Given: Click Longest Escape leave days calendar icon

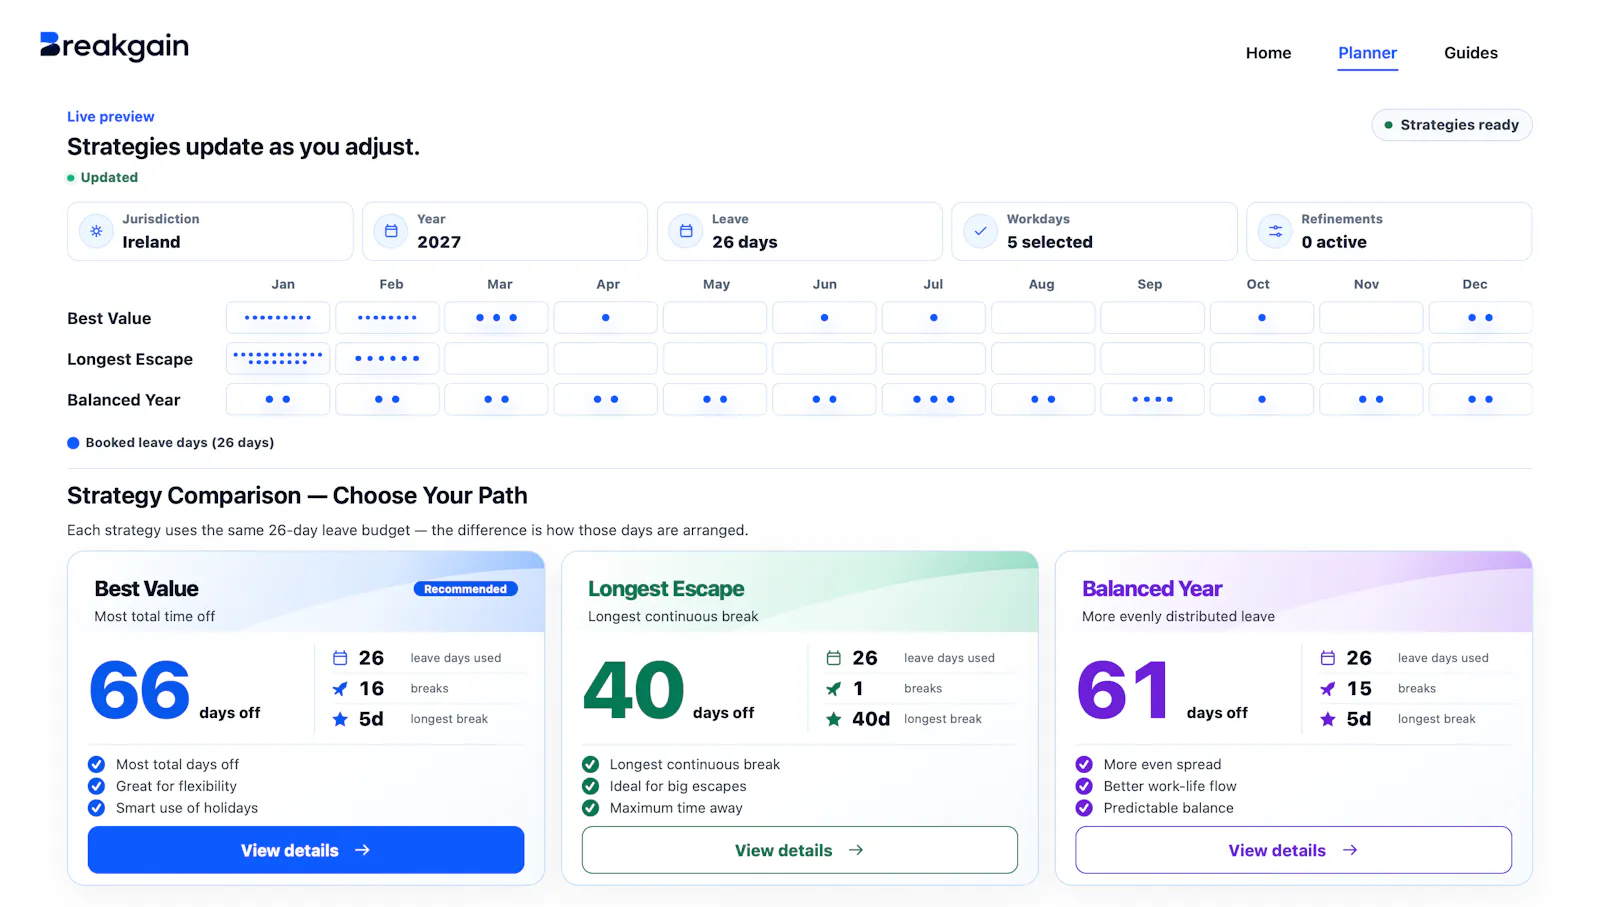Looking at the screenshot, I should point(834,658).
